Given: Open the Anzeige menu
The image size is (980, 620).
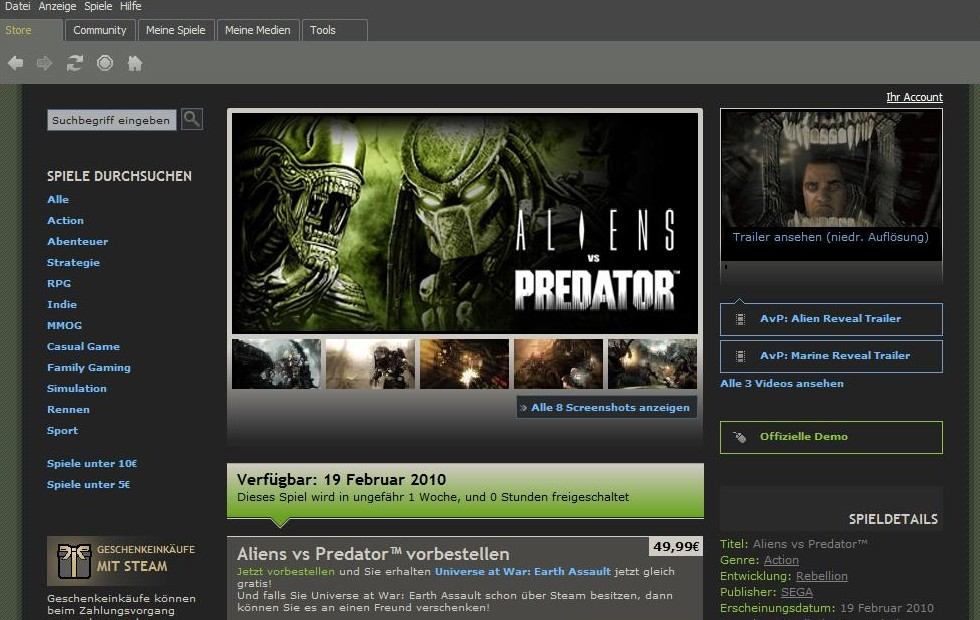Looking at the screenshot, I should [x=58, y=6].
